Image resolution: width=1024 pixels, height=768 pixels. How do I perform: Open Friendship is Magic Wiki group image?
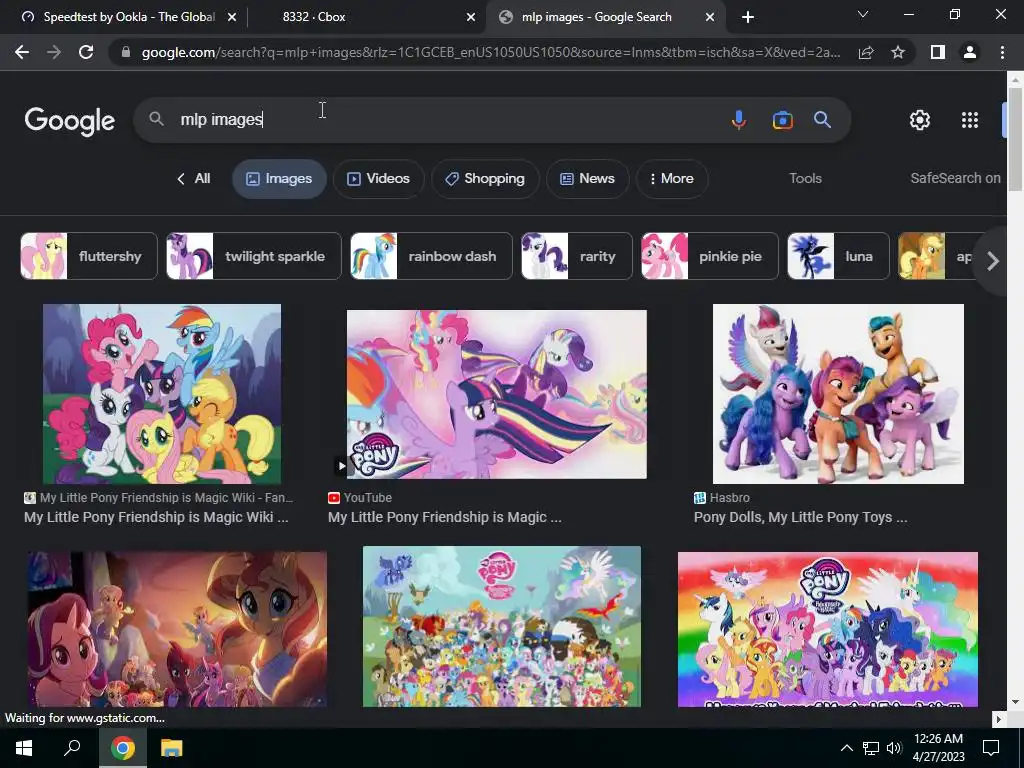162,394
